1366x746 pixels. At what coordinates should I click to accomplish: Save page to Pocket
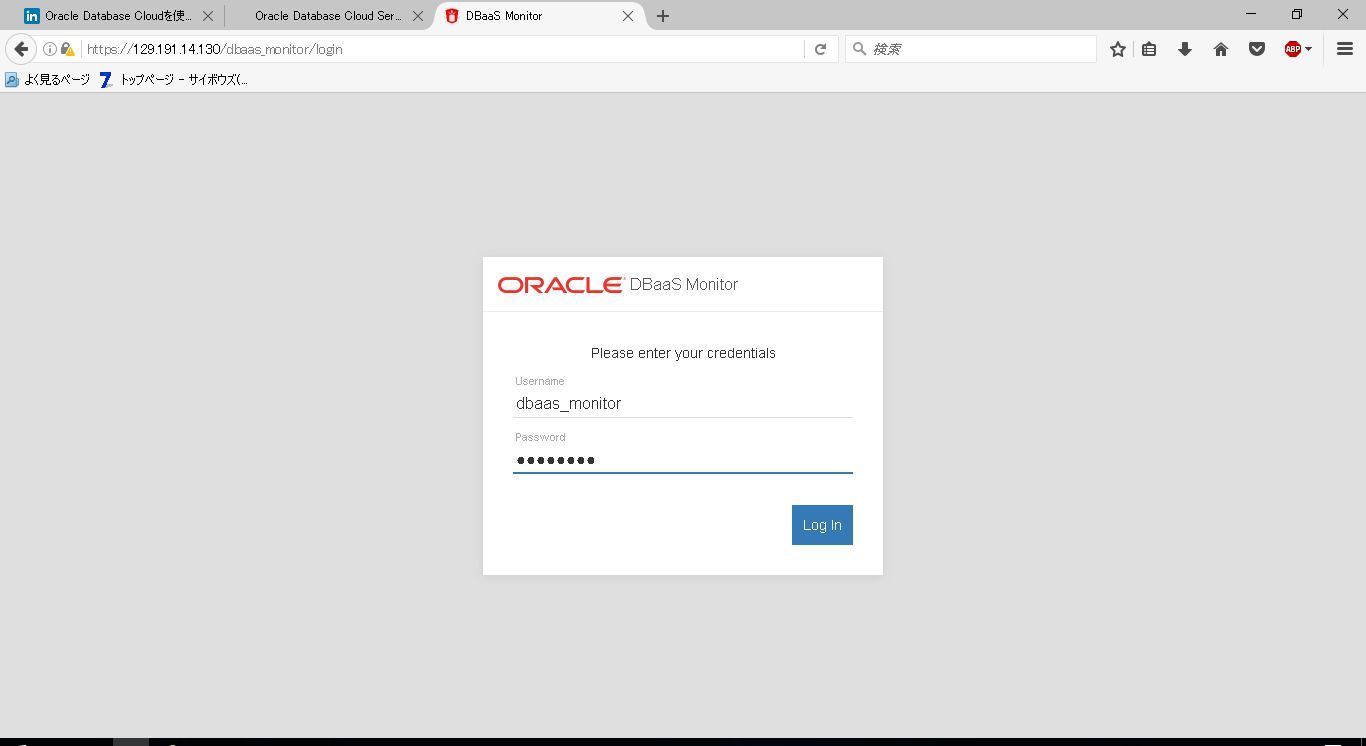point(1257,49)
